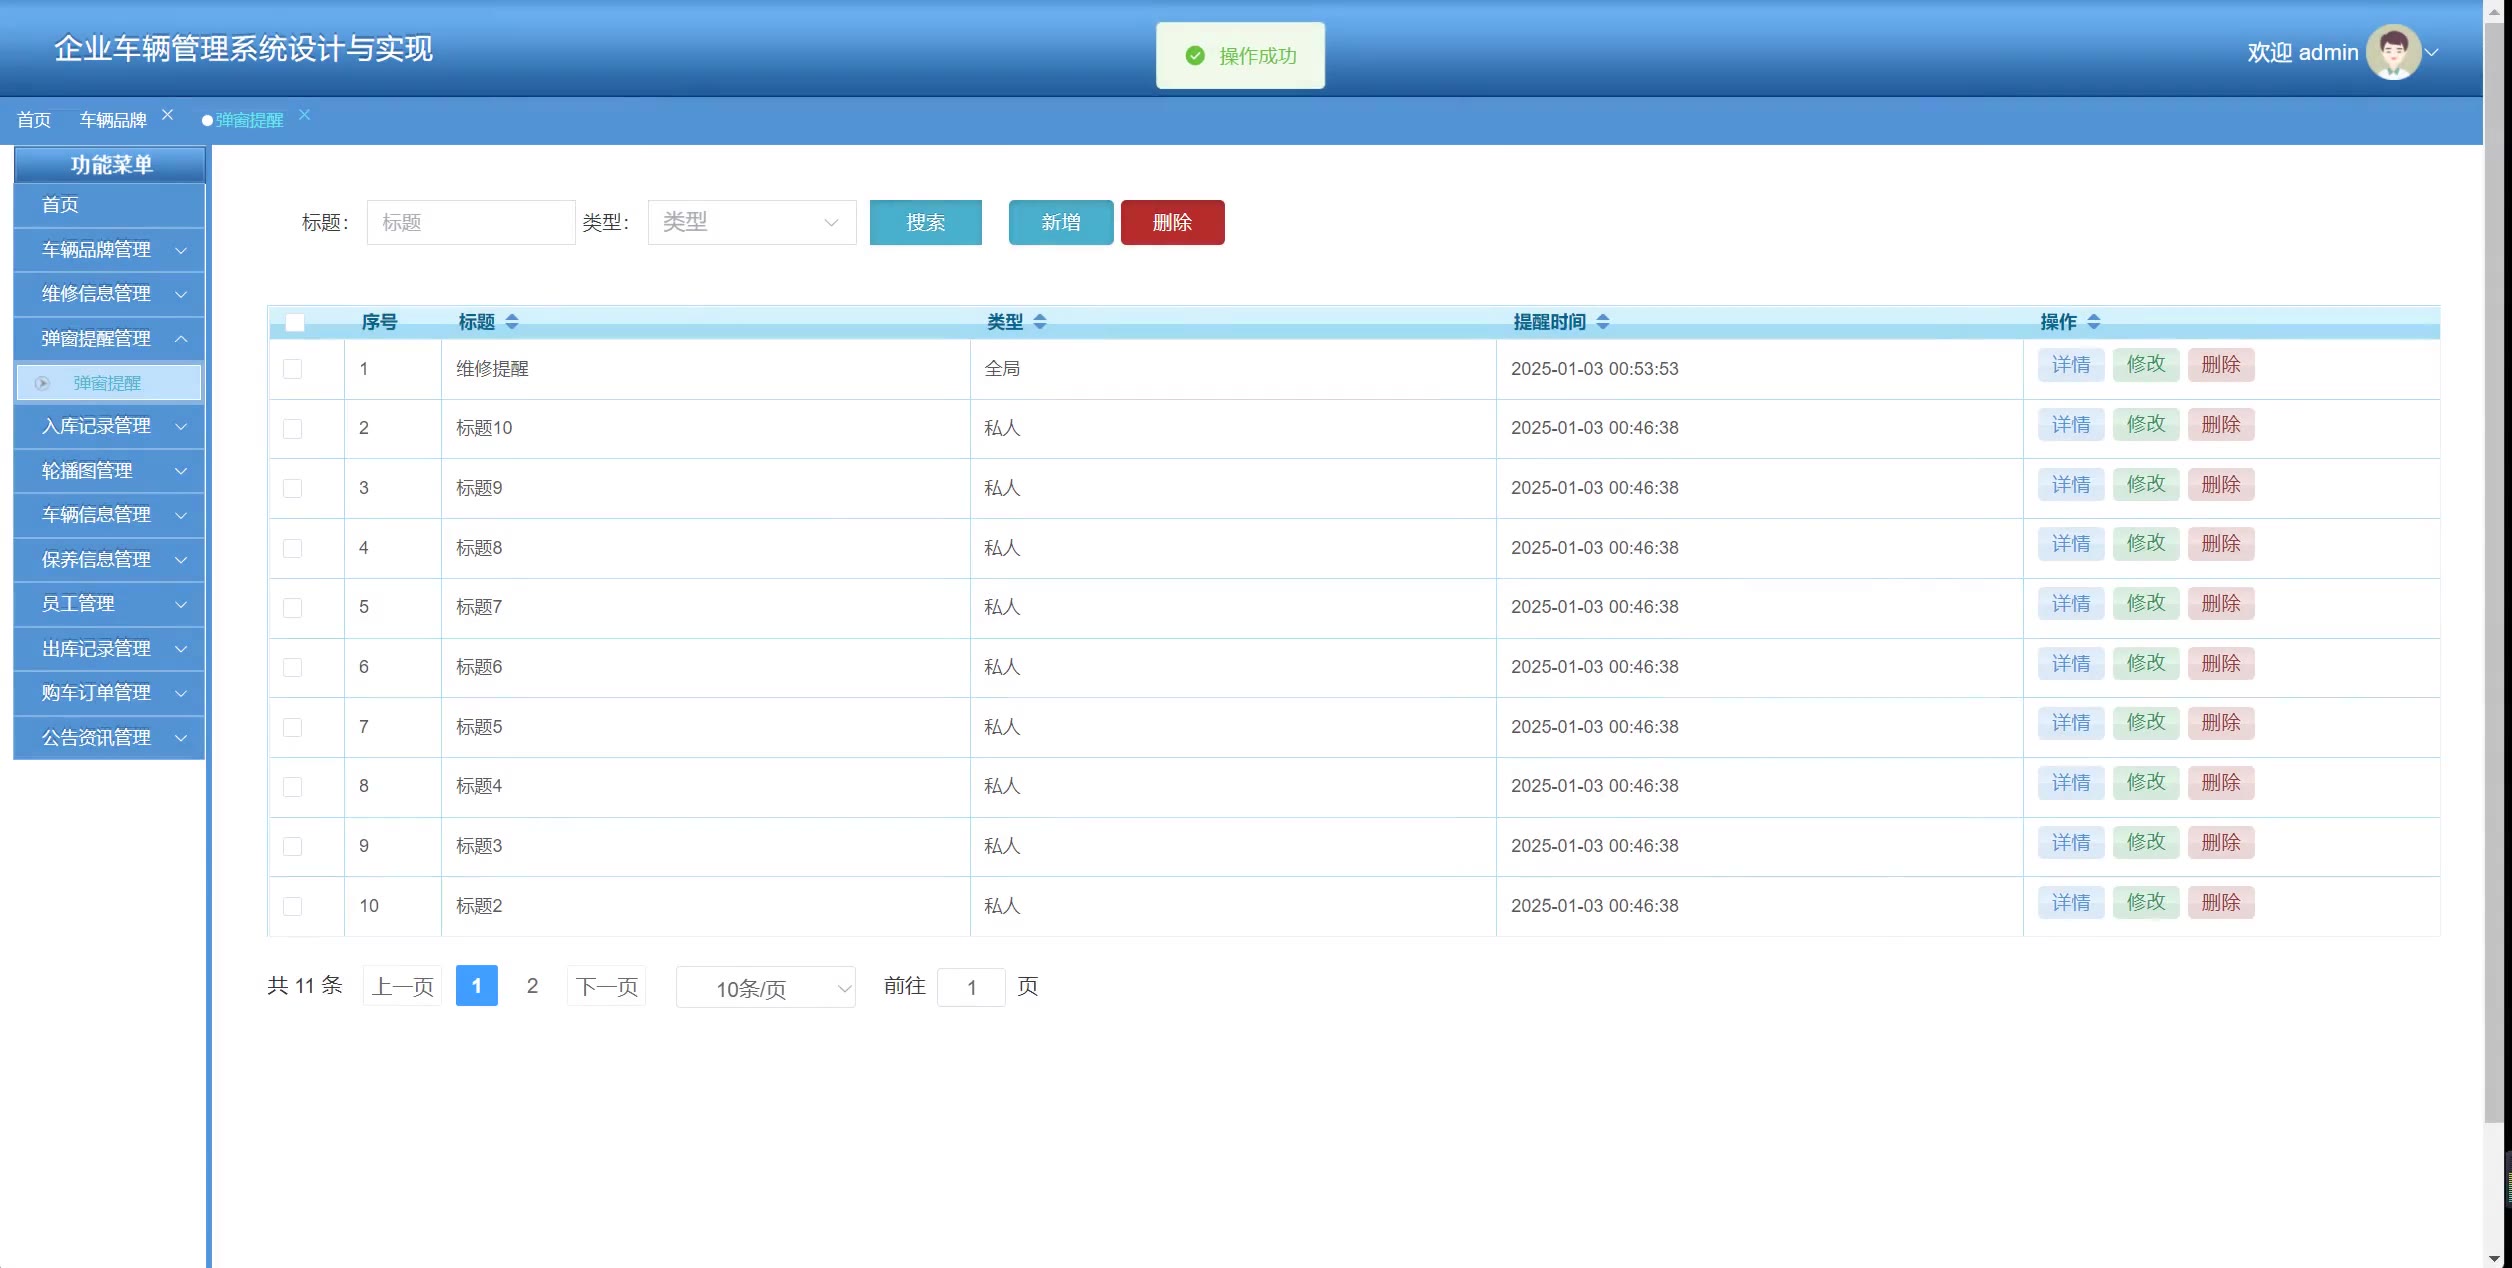Viewport: 2512px width, 1268px height.
Task: Click the play icon beside 弹窗提醒 submenu
Action: [x=42, y=383]
